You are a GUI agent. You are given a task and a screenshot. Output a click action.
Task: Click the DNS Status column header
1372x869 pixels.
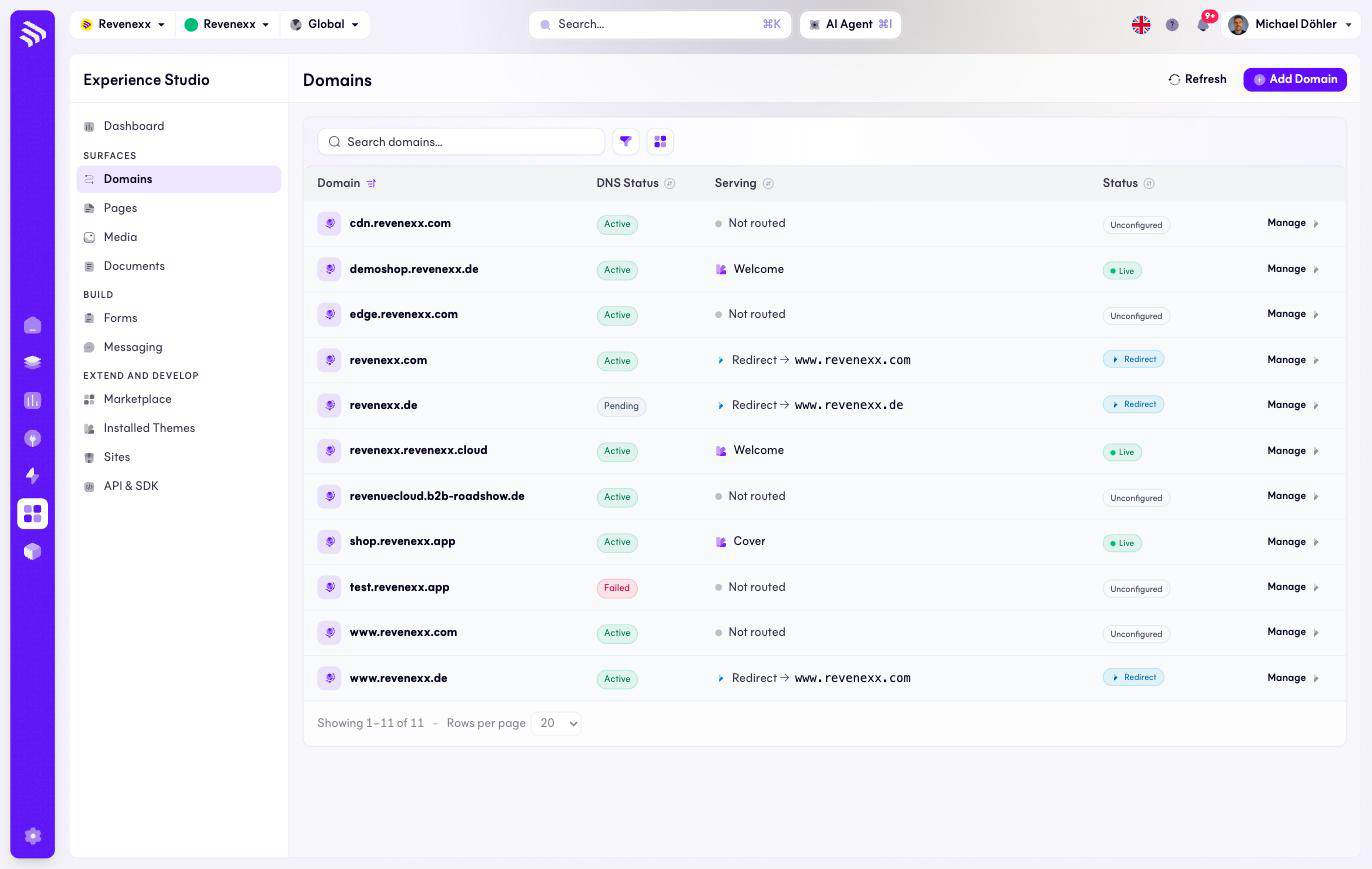pyautogui.click(x=627, y=183)
